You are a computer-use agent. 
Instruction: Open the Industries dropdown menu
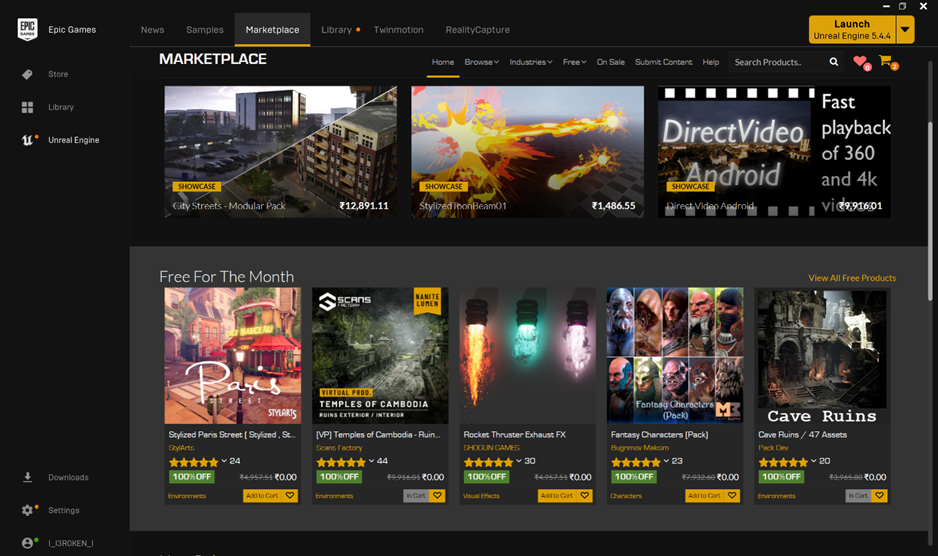531,62
